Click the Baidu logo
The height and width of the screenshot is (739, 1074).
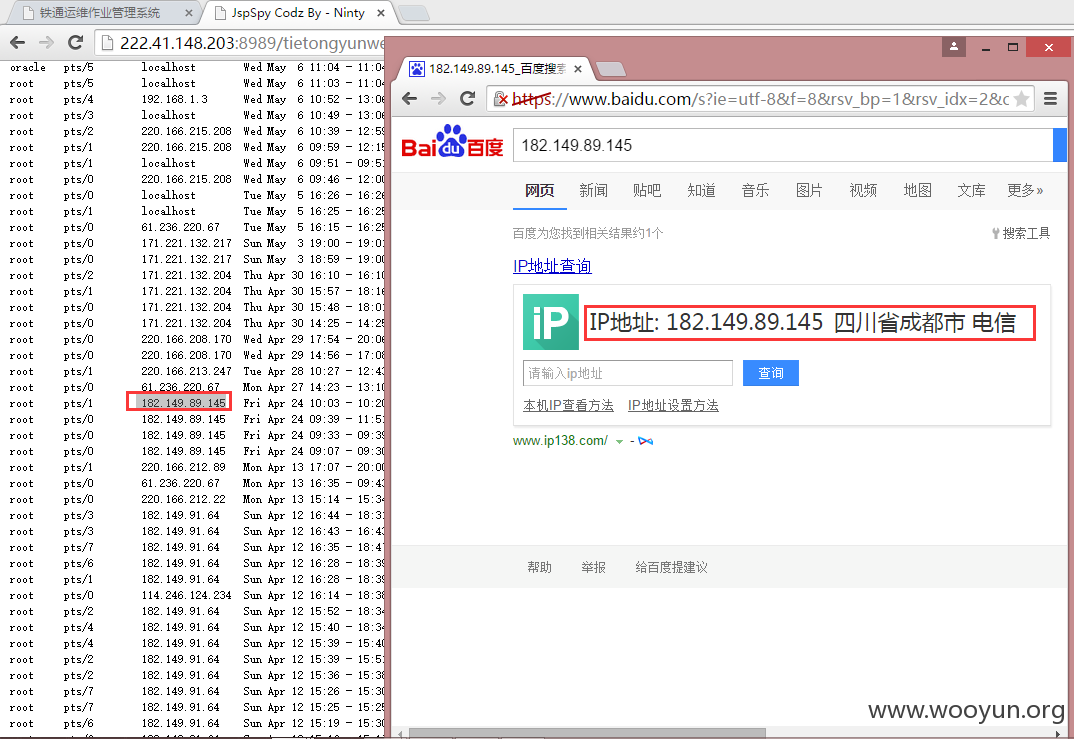tap(452, 142)
